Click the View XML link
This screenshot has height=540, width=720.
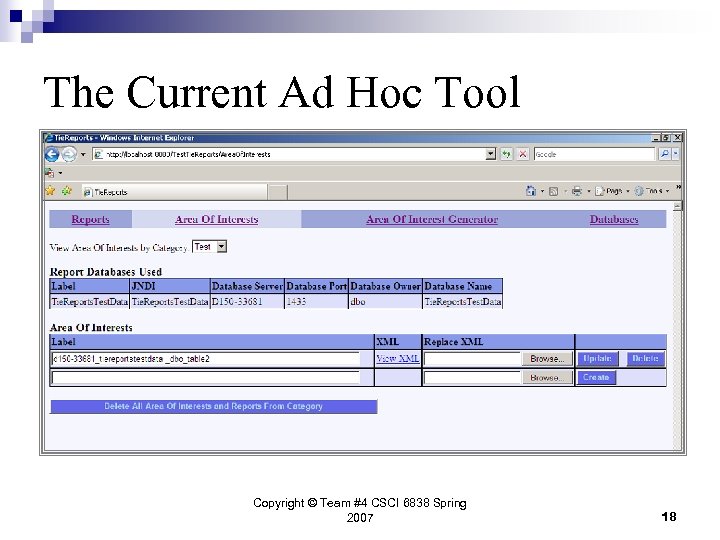coord(398,359)
